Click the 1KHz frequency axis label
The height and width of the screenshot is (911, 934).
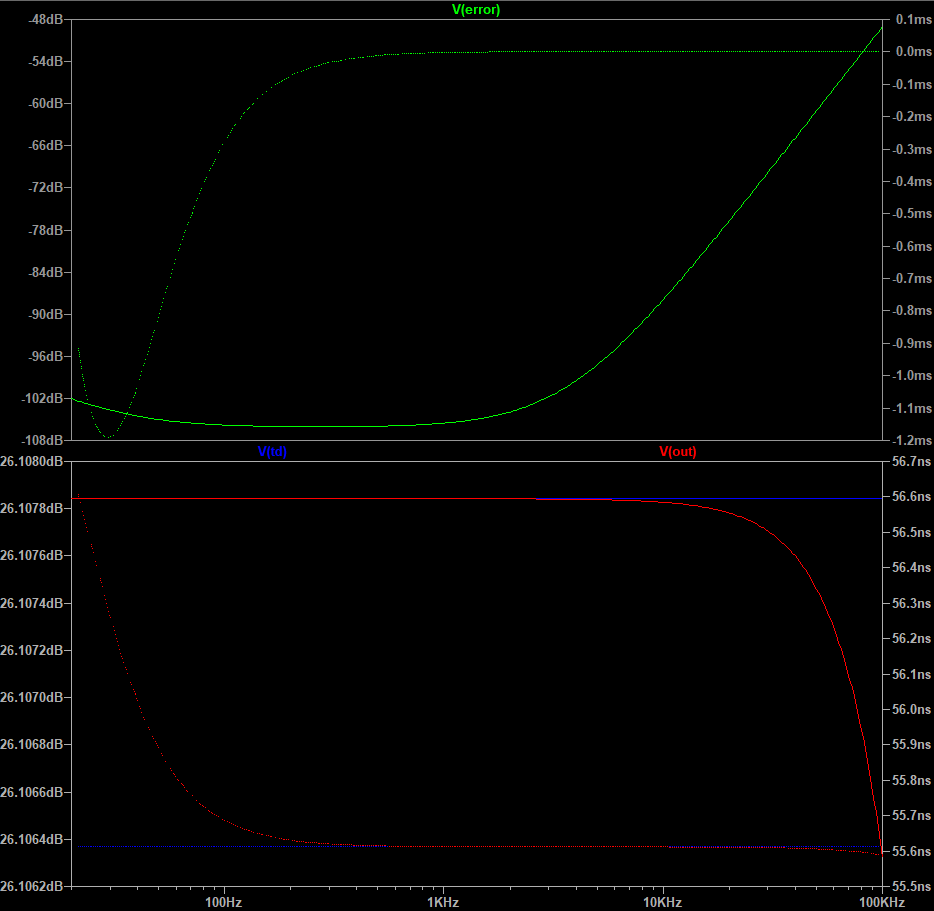[443, 902]
